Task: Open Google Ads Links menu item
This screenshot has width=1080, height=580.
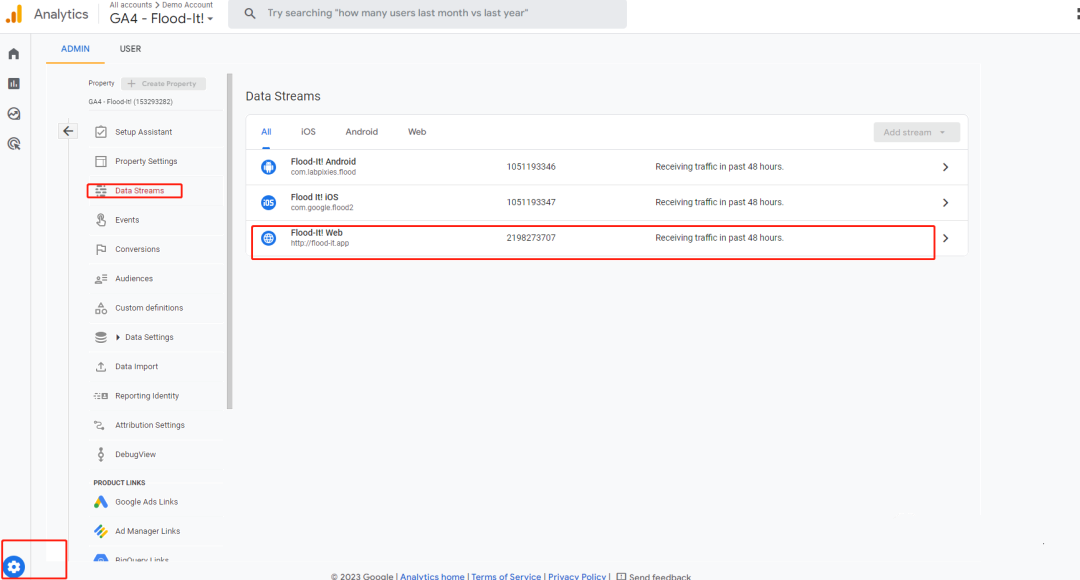Action: pos(146,501)
